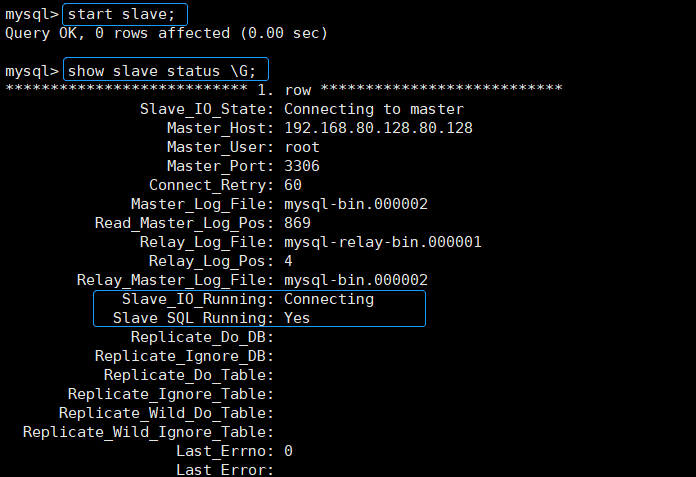This screenshot has height=477, width=696.
Task: Click the Slave_IO_State label
Action: 206,109
